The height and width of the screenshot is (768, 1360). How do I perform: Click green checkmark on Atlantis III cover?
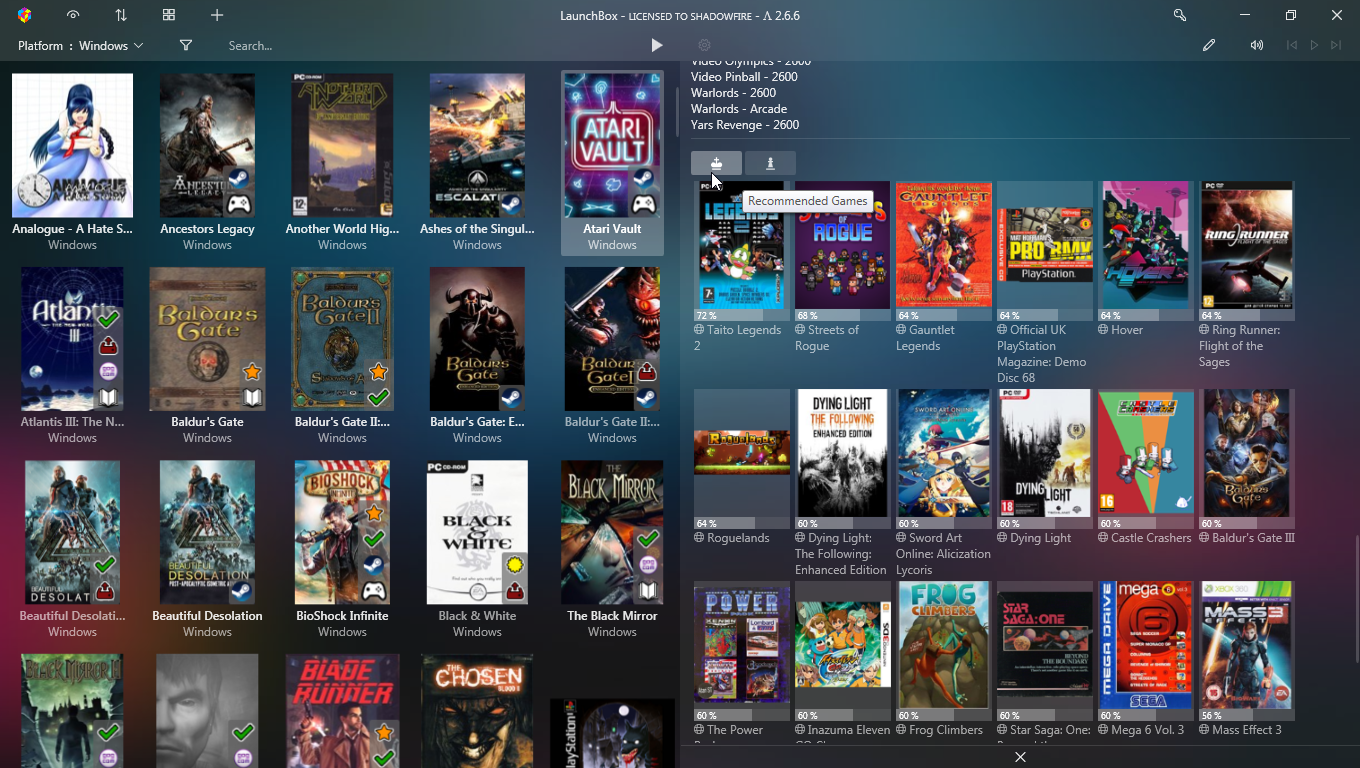pyautogui.click(x=108, y=320)
